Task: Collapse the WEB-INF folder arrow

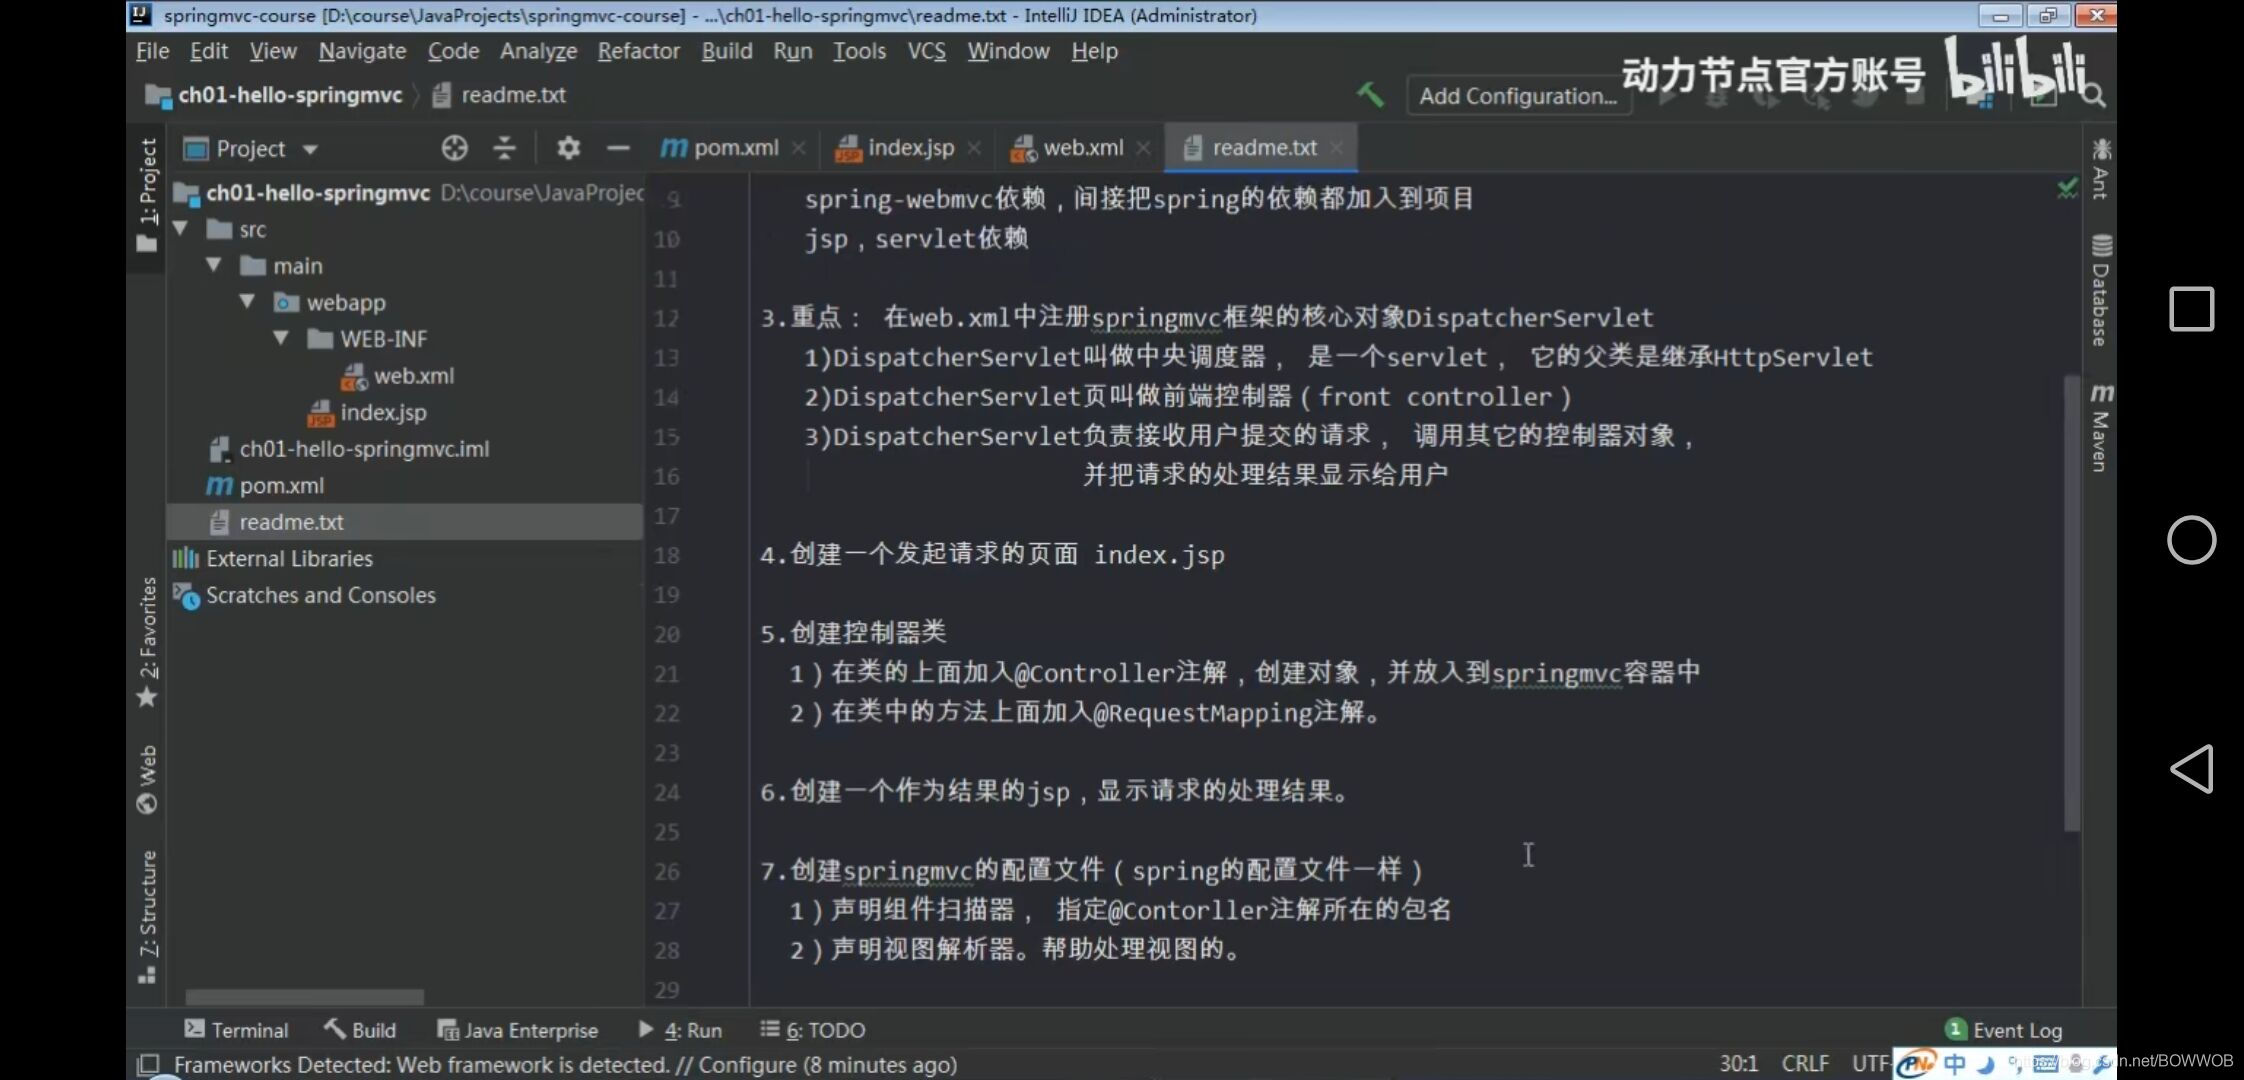Action: tap(281, 339)
